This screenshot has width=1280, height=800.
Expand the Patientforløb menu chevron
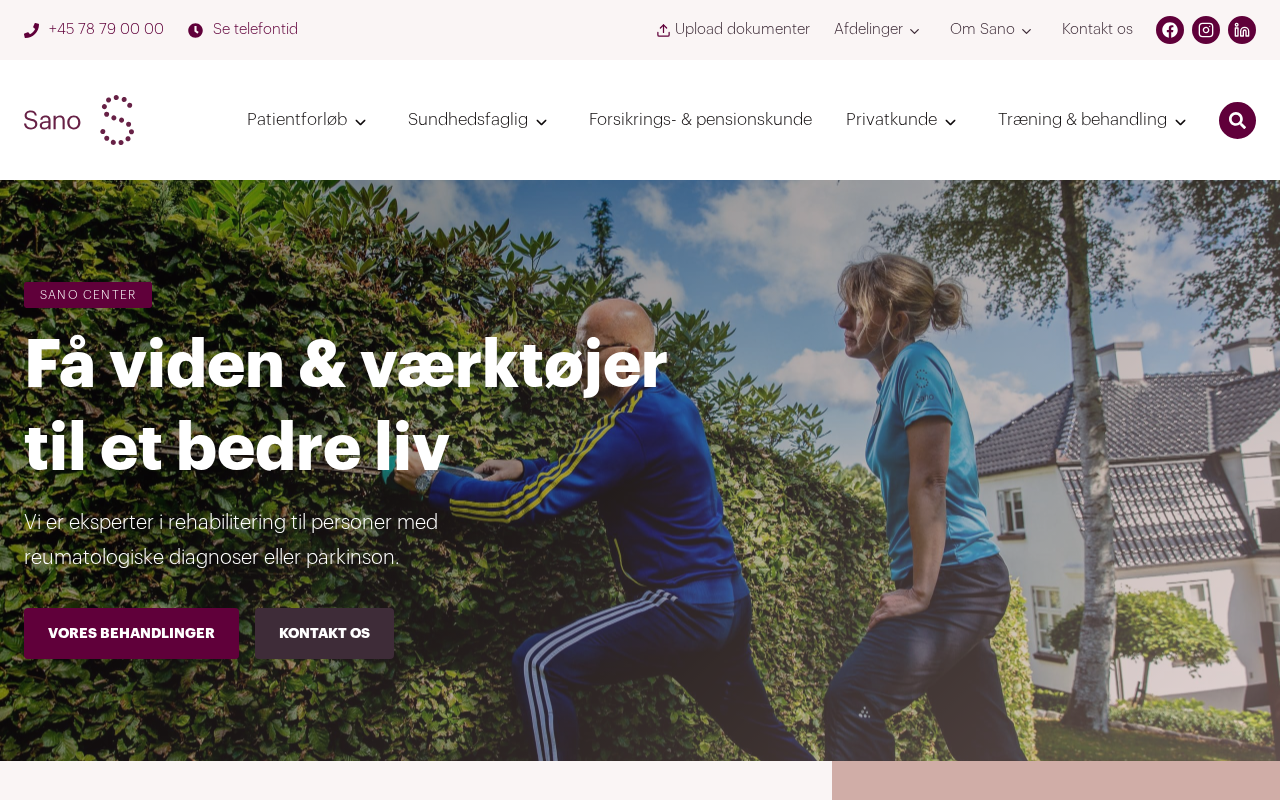tap(361, 121)
